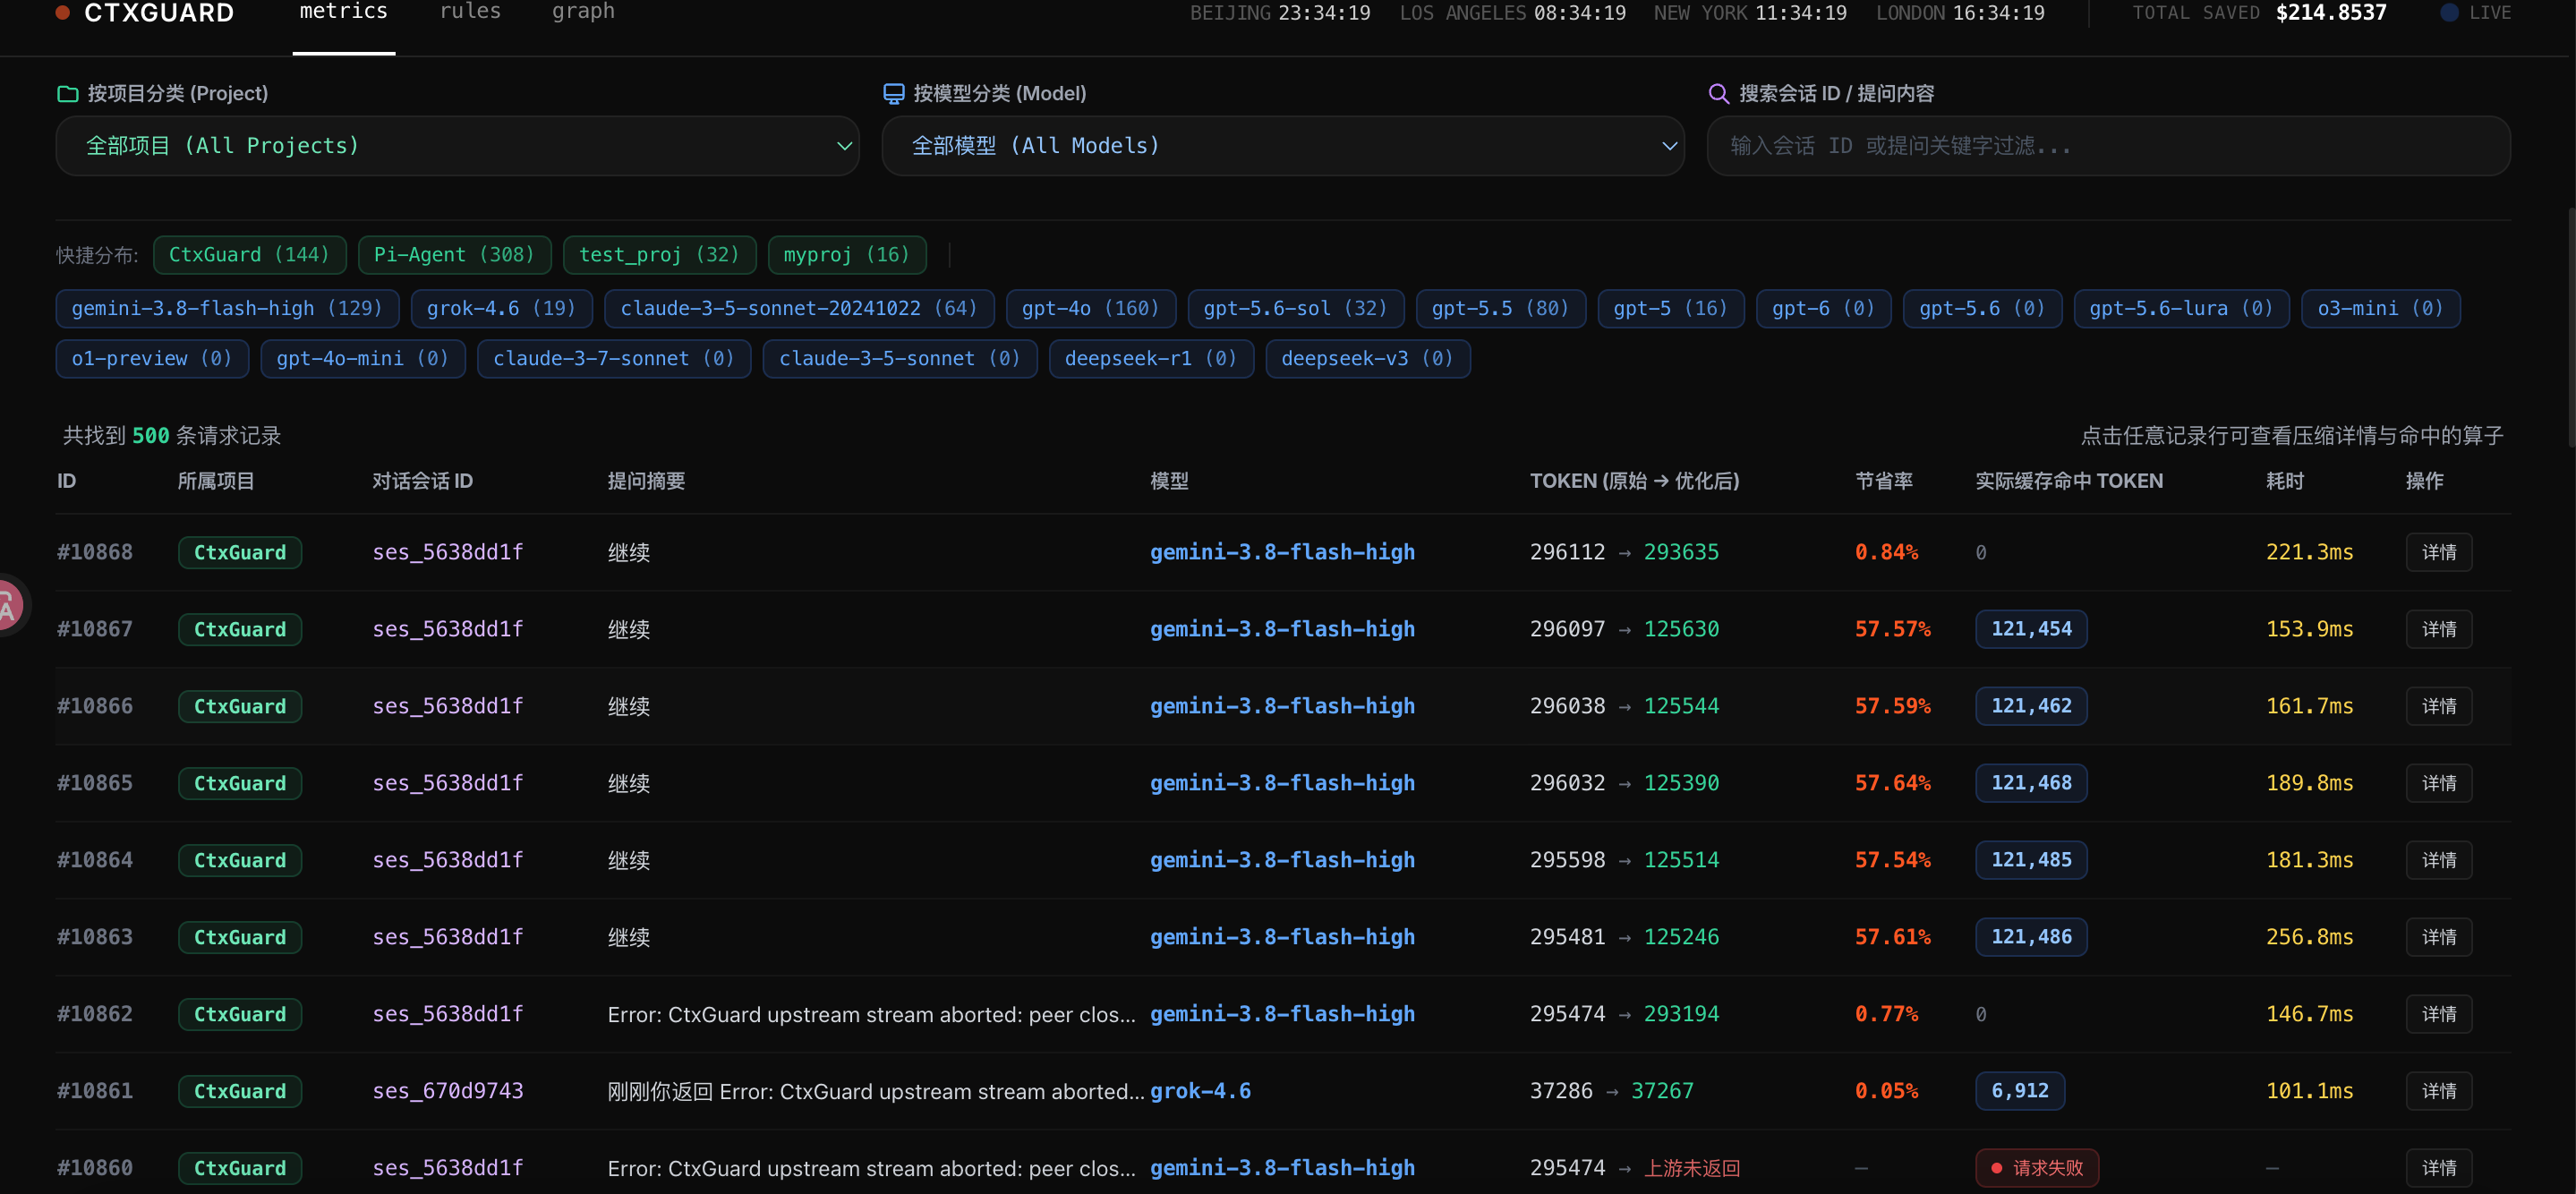2576x1194 pixels.
Task: Toggle the gpt-4o (160) model filter chip
Action: pos(1090,309)
